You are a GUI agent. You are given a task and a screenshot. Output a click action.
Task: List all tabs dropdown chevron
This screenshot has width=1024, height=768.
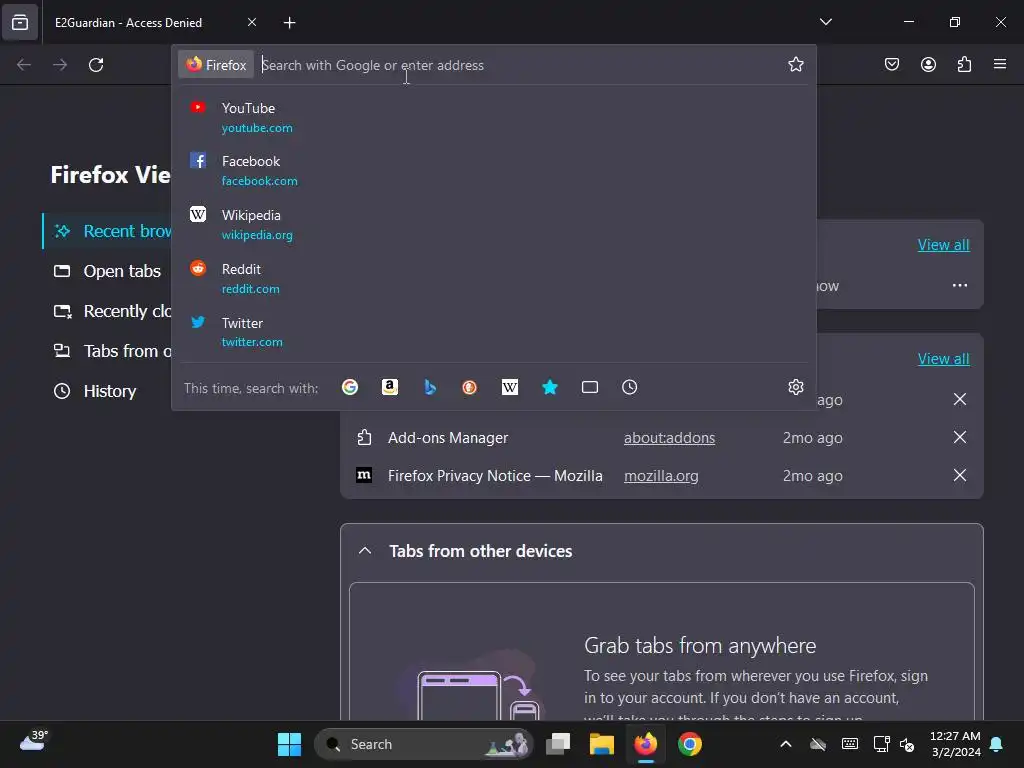(825, 22)
